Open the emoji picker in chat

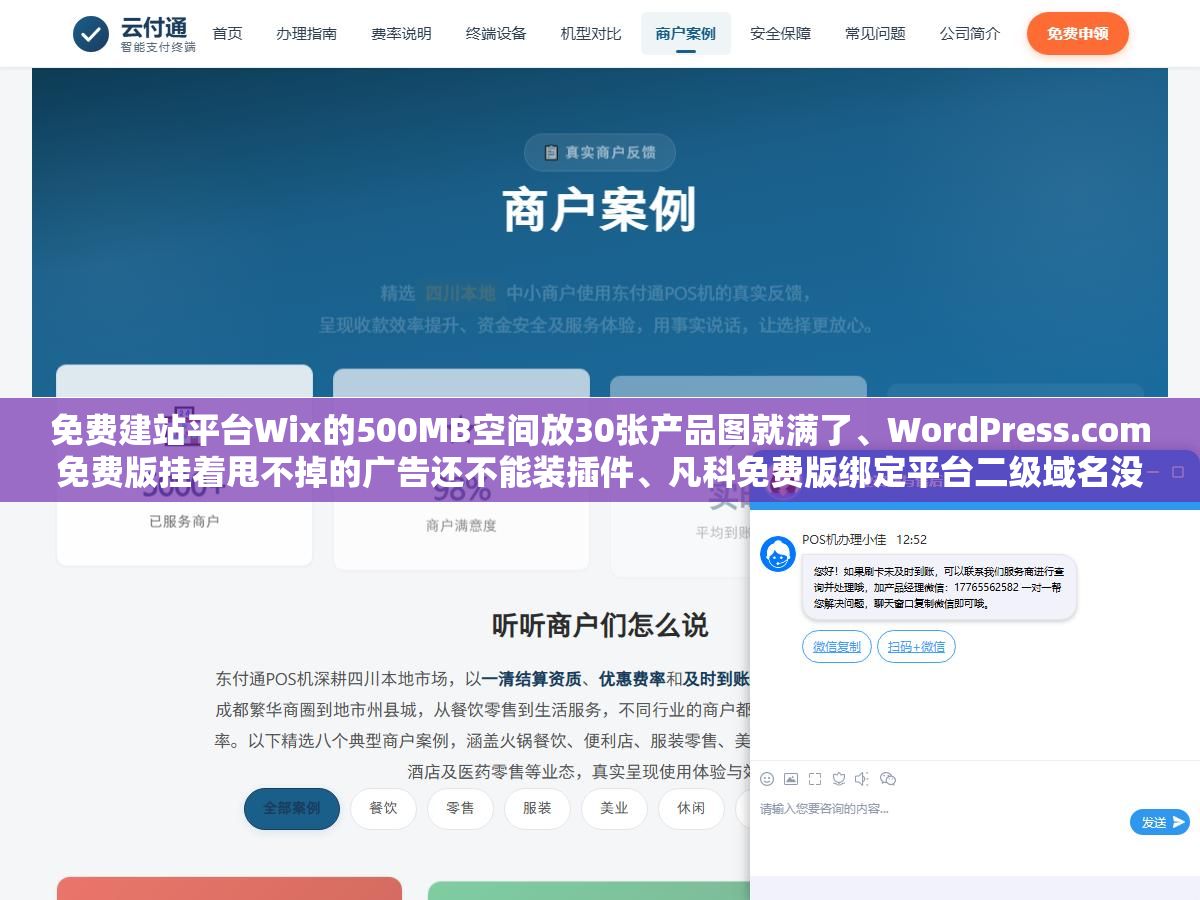click(767, 779)
